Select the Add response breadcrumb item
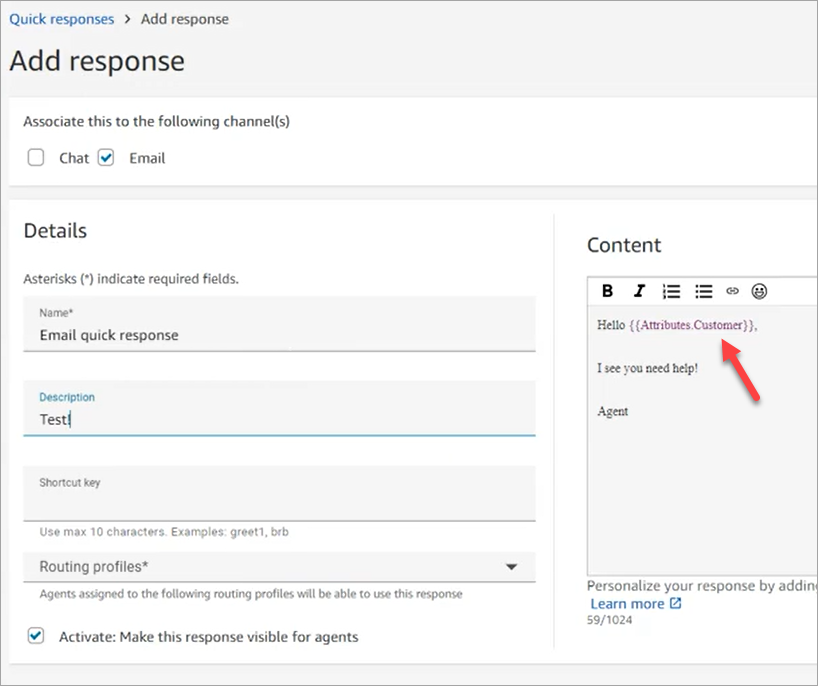This screenshot has width=818, height=686. (185, 19)
